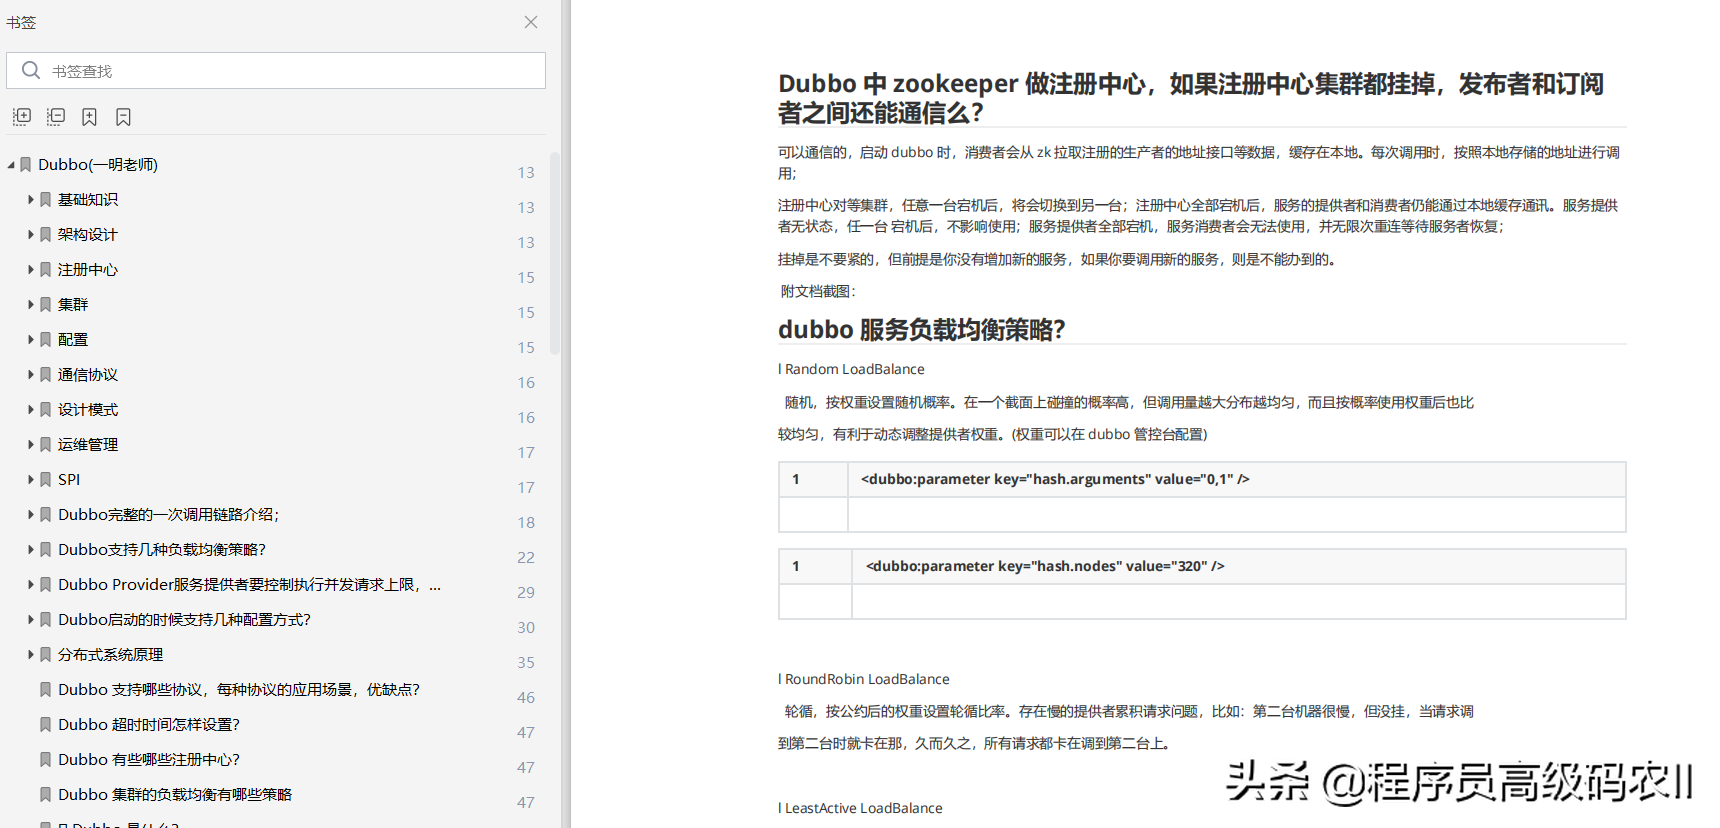Click the bookmark icon beside 集群

tap(45, 305)
